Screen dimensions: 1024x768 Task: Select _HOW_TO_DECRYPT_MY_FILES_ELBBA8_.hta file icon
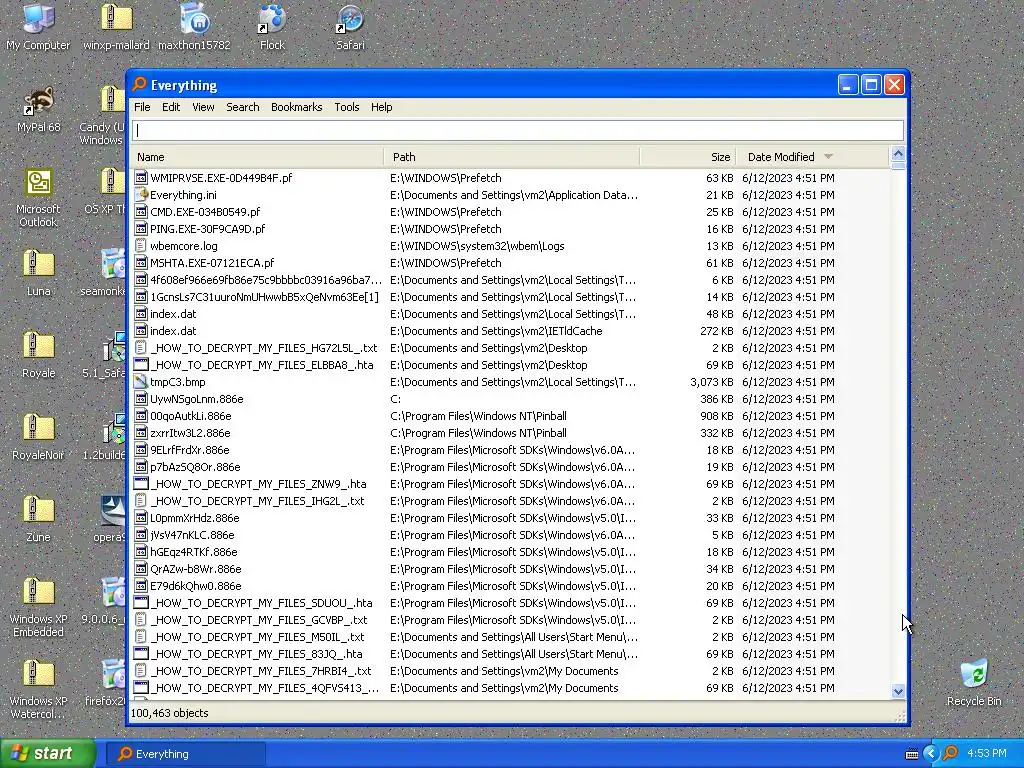(140, 365)
